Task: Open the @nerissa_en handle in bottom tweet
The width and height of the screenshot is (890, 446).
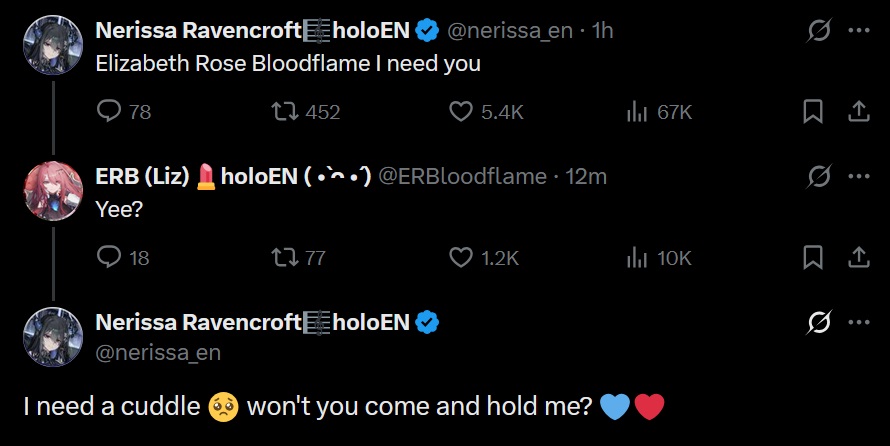Action: click(157, 352)
